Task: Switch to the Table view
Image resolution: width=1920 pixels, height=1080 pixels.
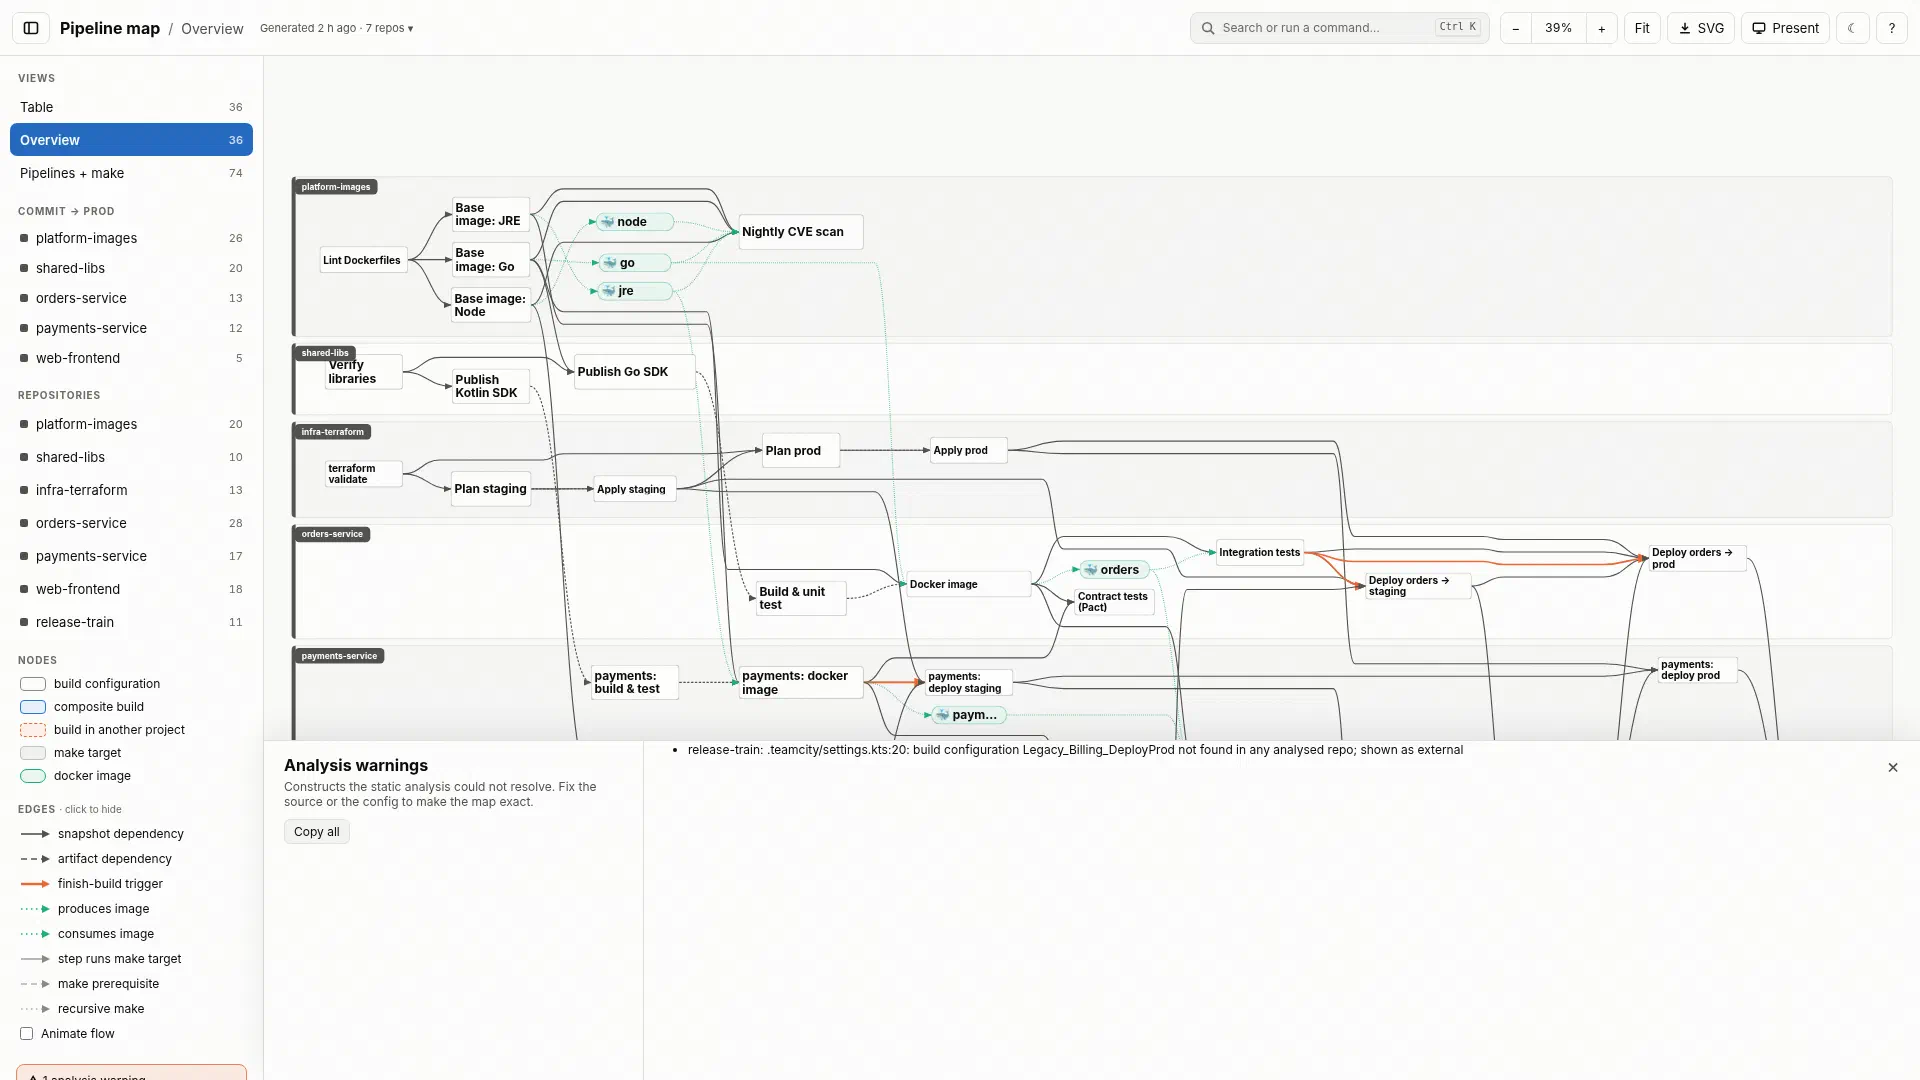Action: point(131,107)
